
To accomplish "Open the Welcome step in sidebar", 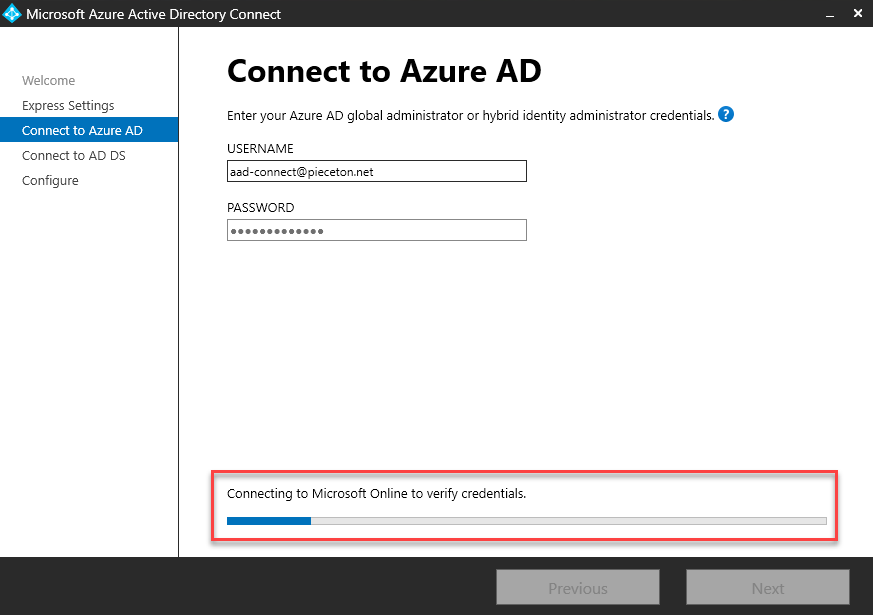I will click(48, 81).
